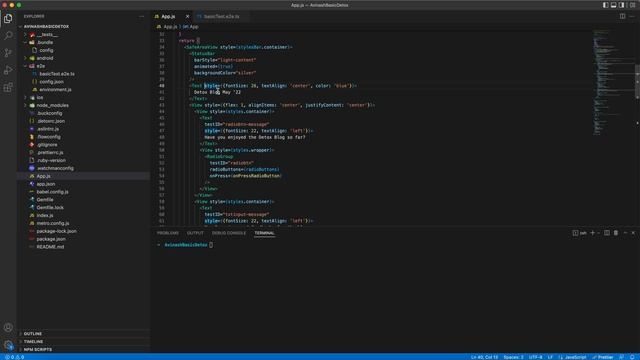Click the Prettier status bar item
Viewport: 640px width, 360px height.
click(x=603, y=357)
